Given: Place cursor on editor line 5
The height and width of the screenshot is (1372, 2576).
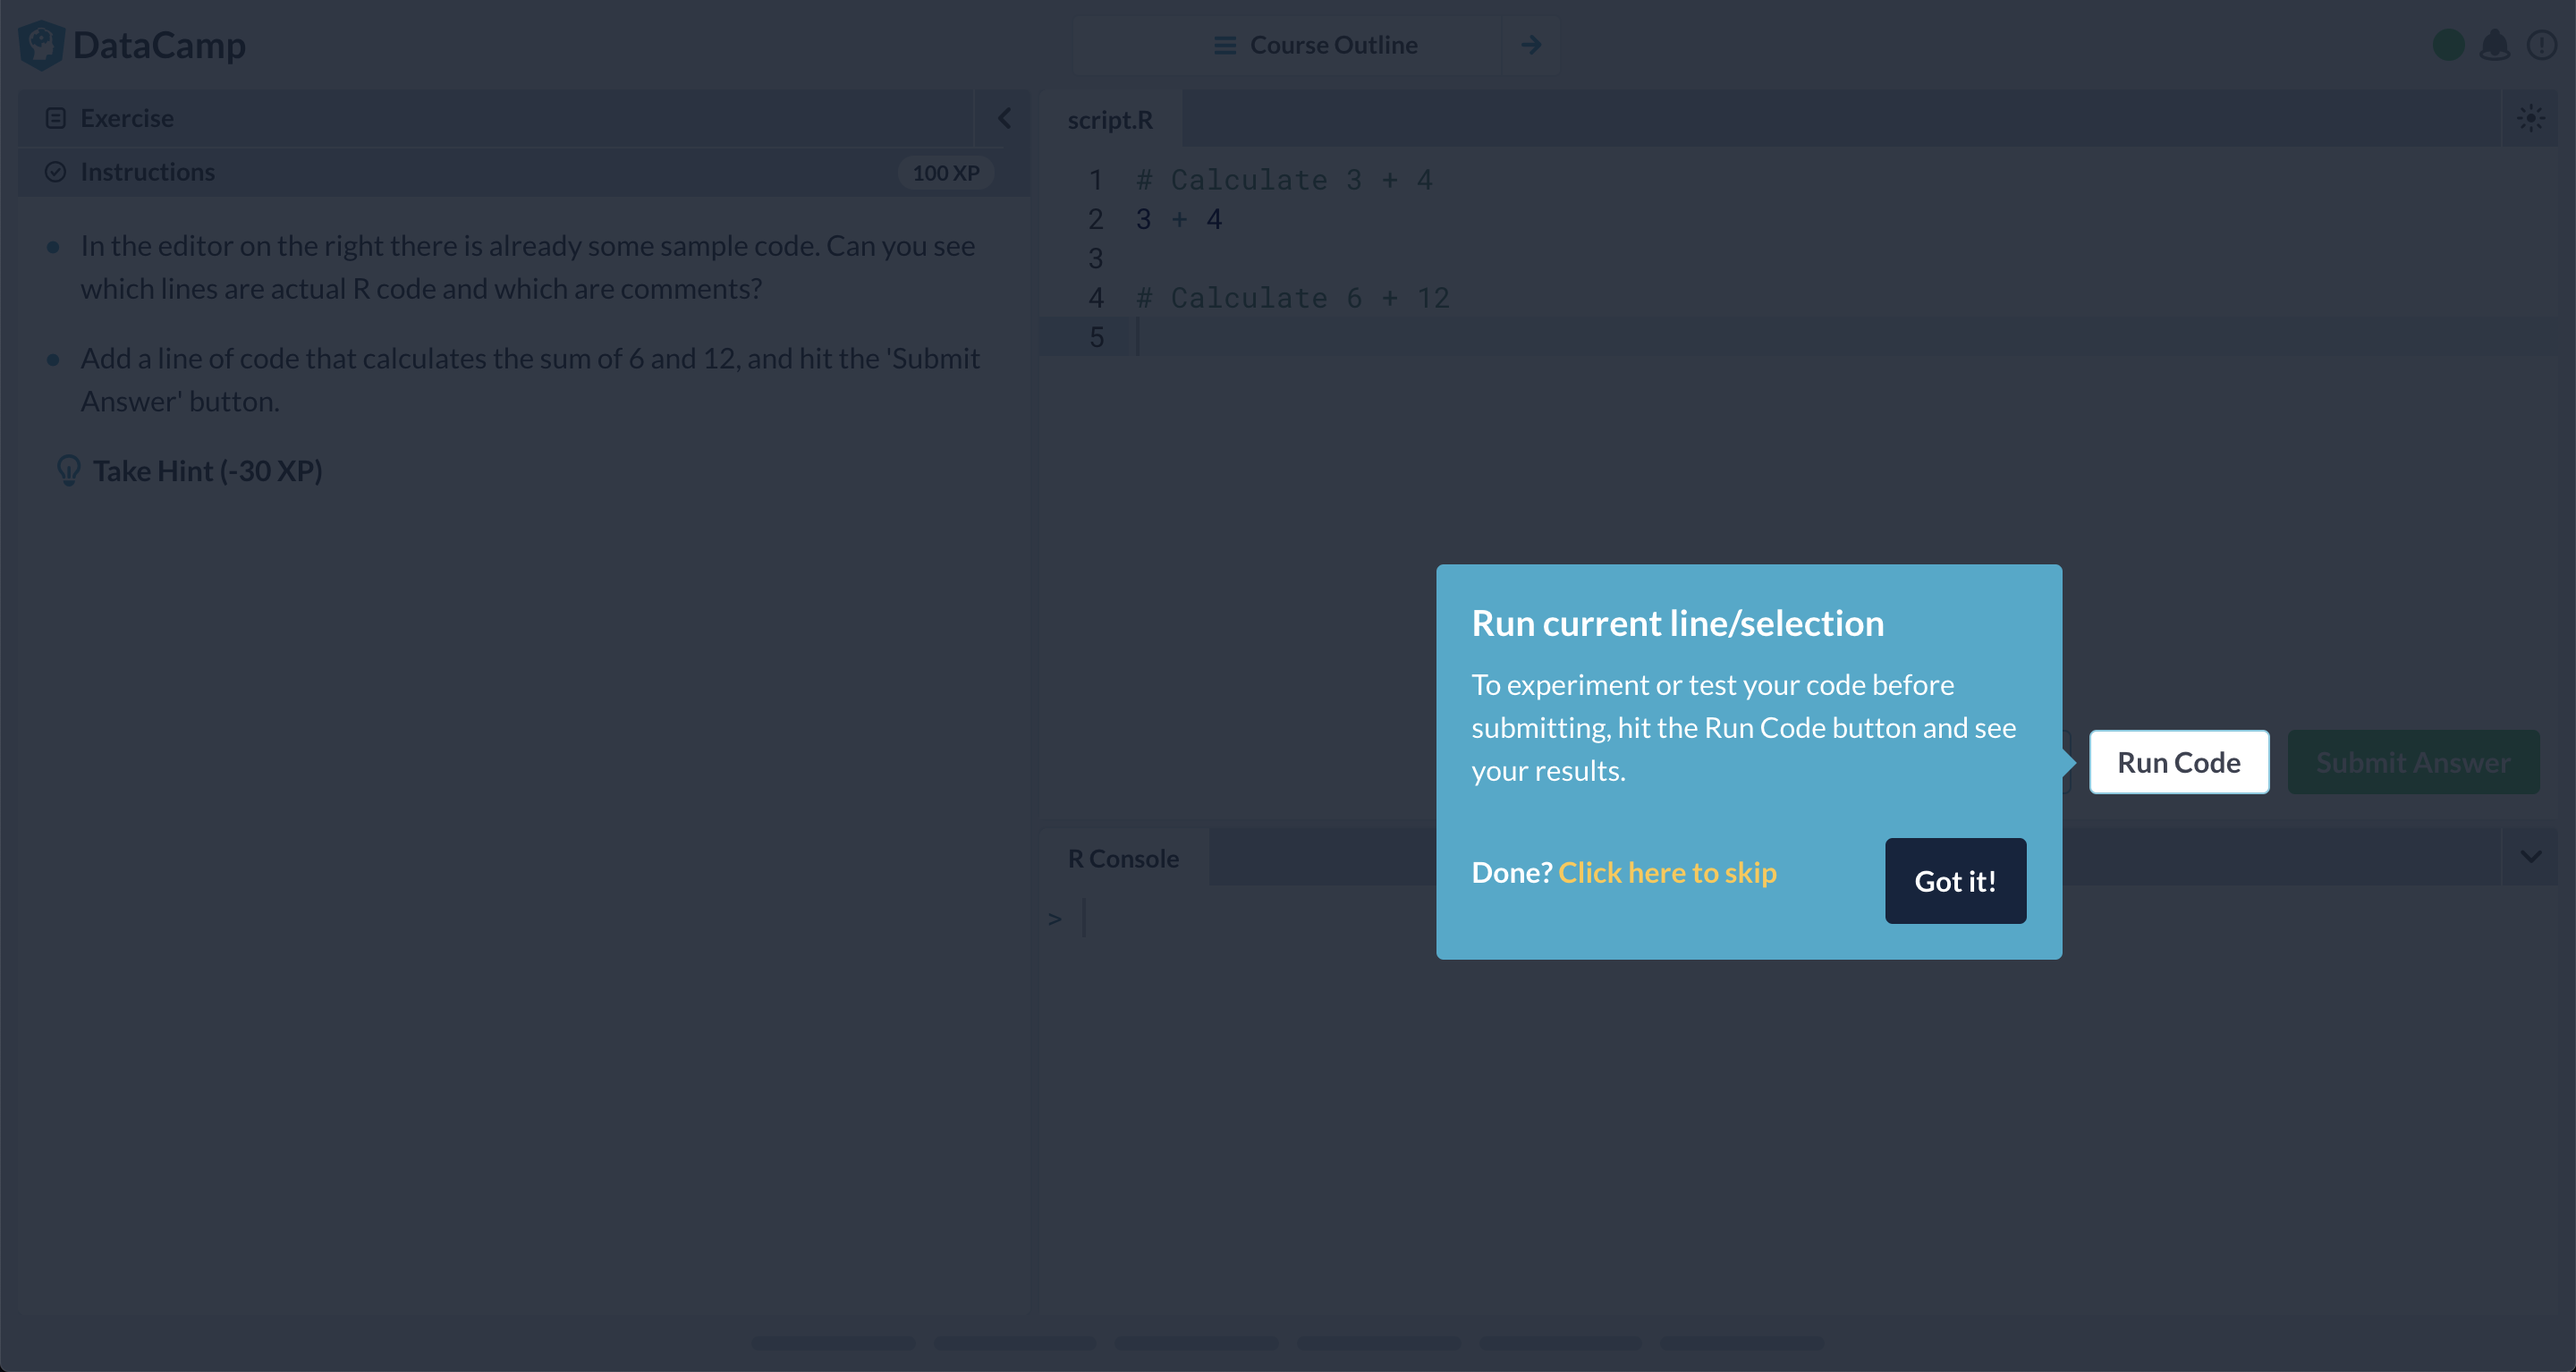Looking at the screenshot, I should [x=1800, y=337].
